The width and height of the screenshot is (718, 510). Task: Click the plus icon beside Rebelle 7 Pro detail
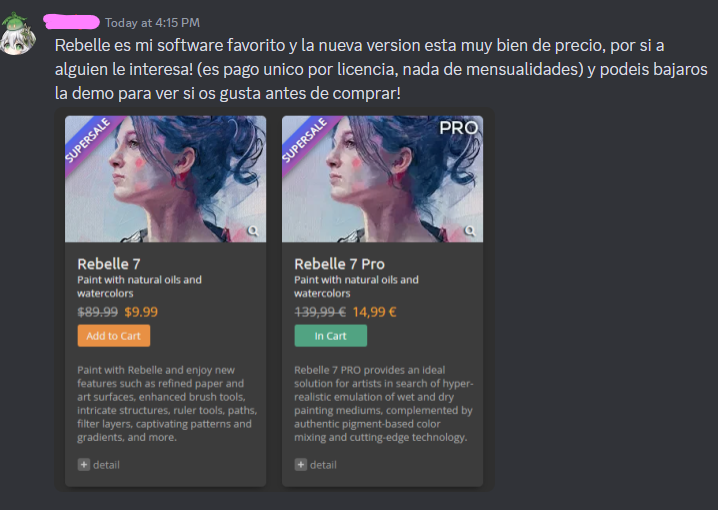coord(300,465)
